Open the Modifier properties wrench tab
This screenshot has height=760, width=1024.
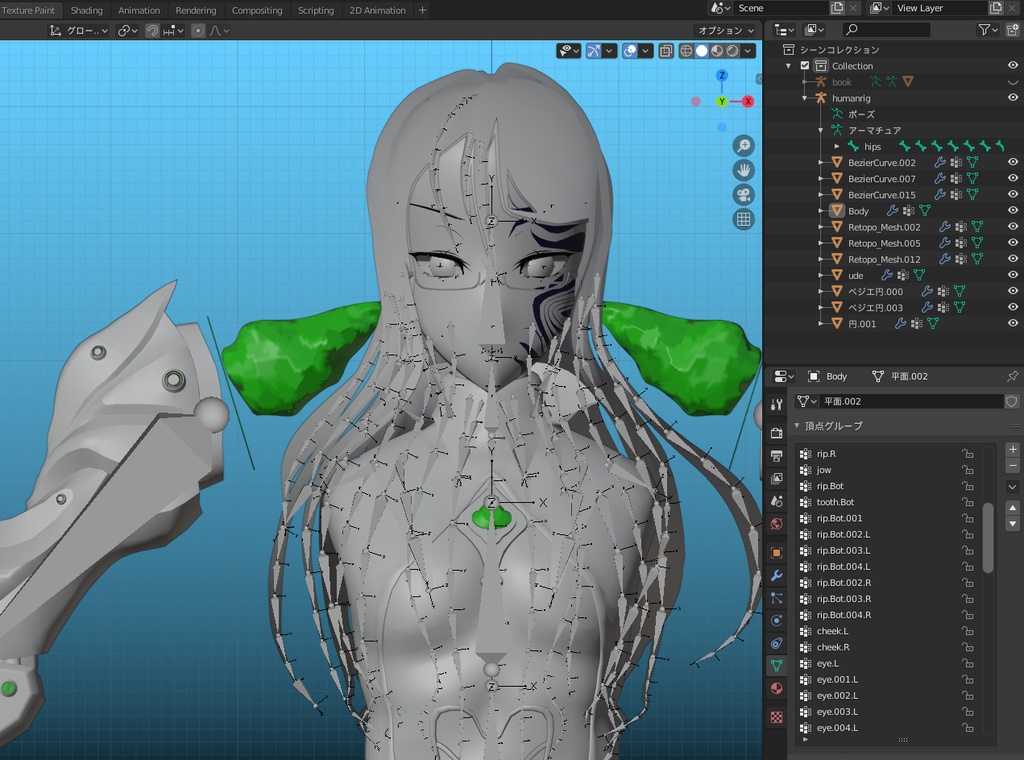(777, 575)
